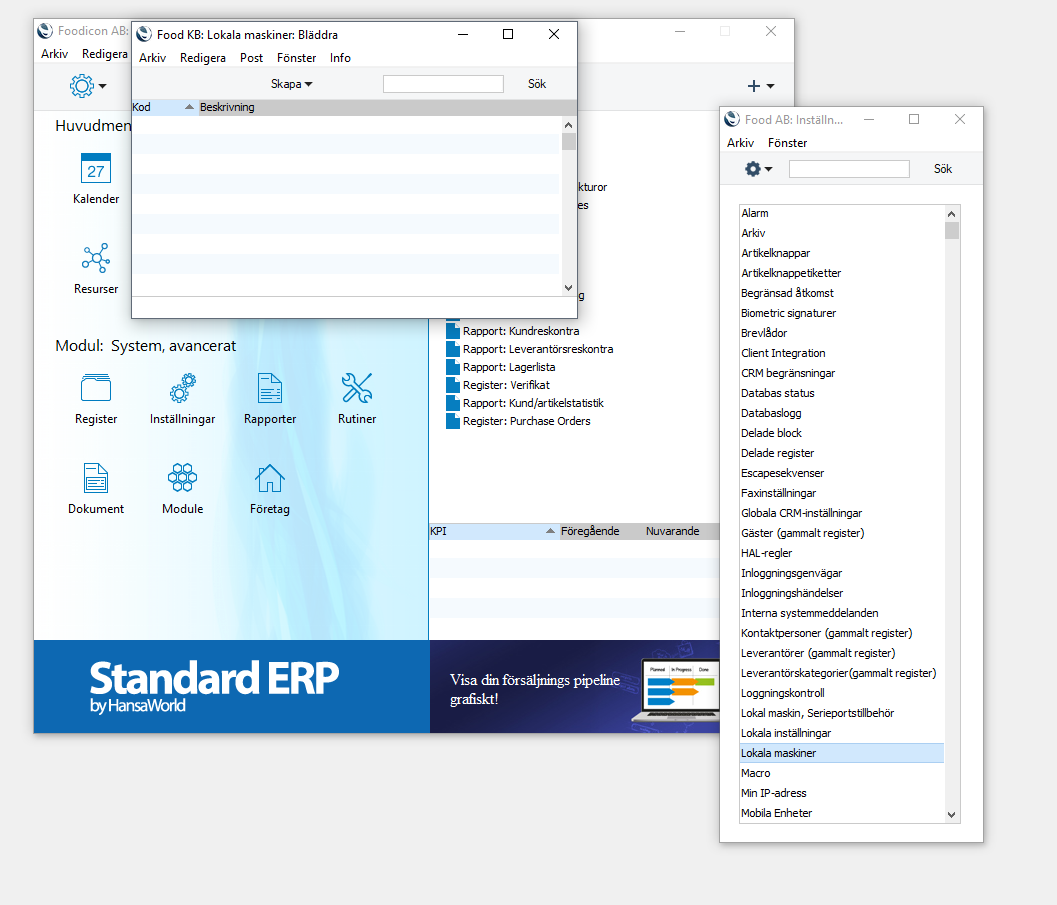The height and width of the screenshot is (905, 1057).
Task: Open the Rutiner tools icon
Action: click(x=357, y=388)
